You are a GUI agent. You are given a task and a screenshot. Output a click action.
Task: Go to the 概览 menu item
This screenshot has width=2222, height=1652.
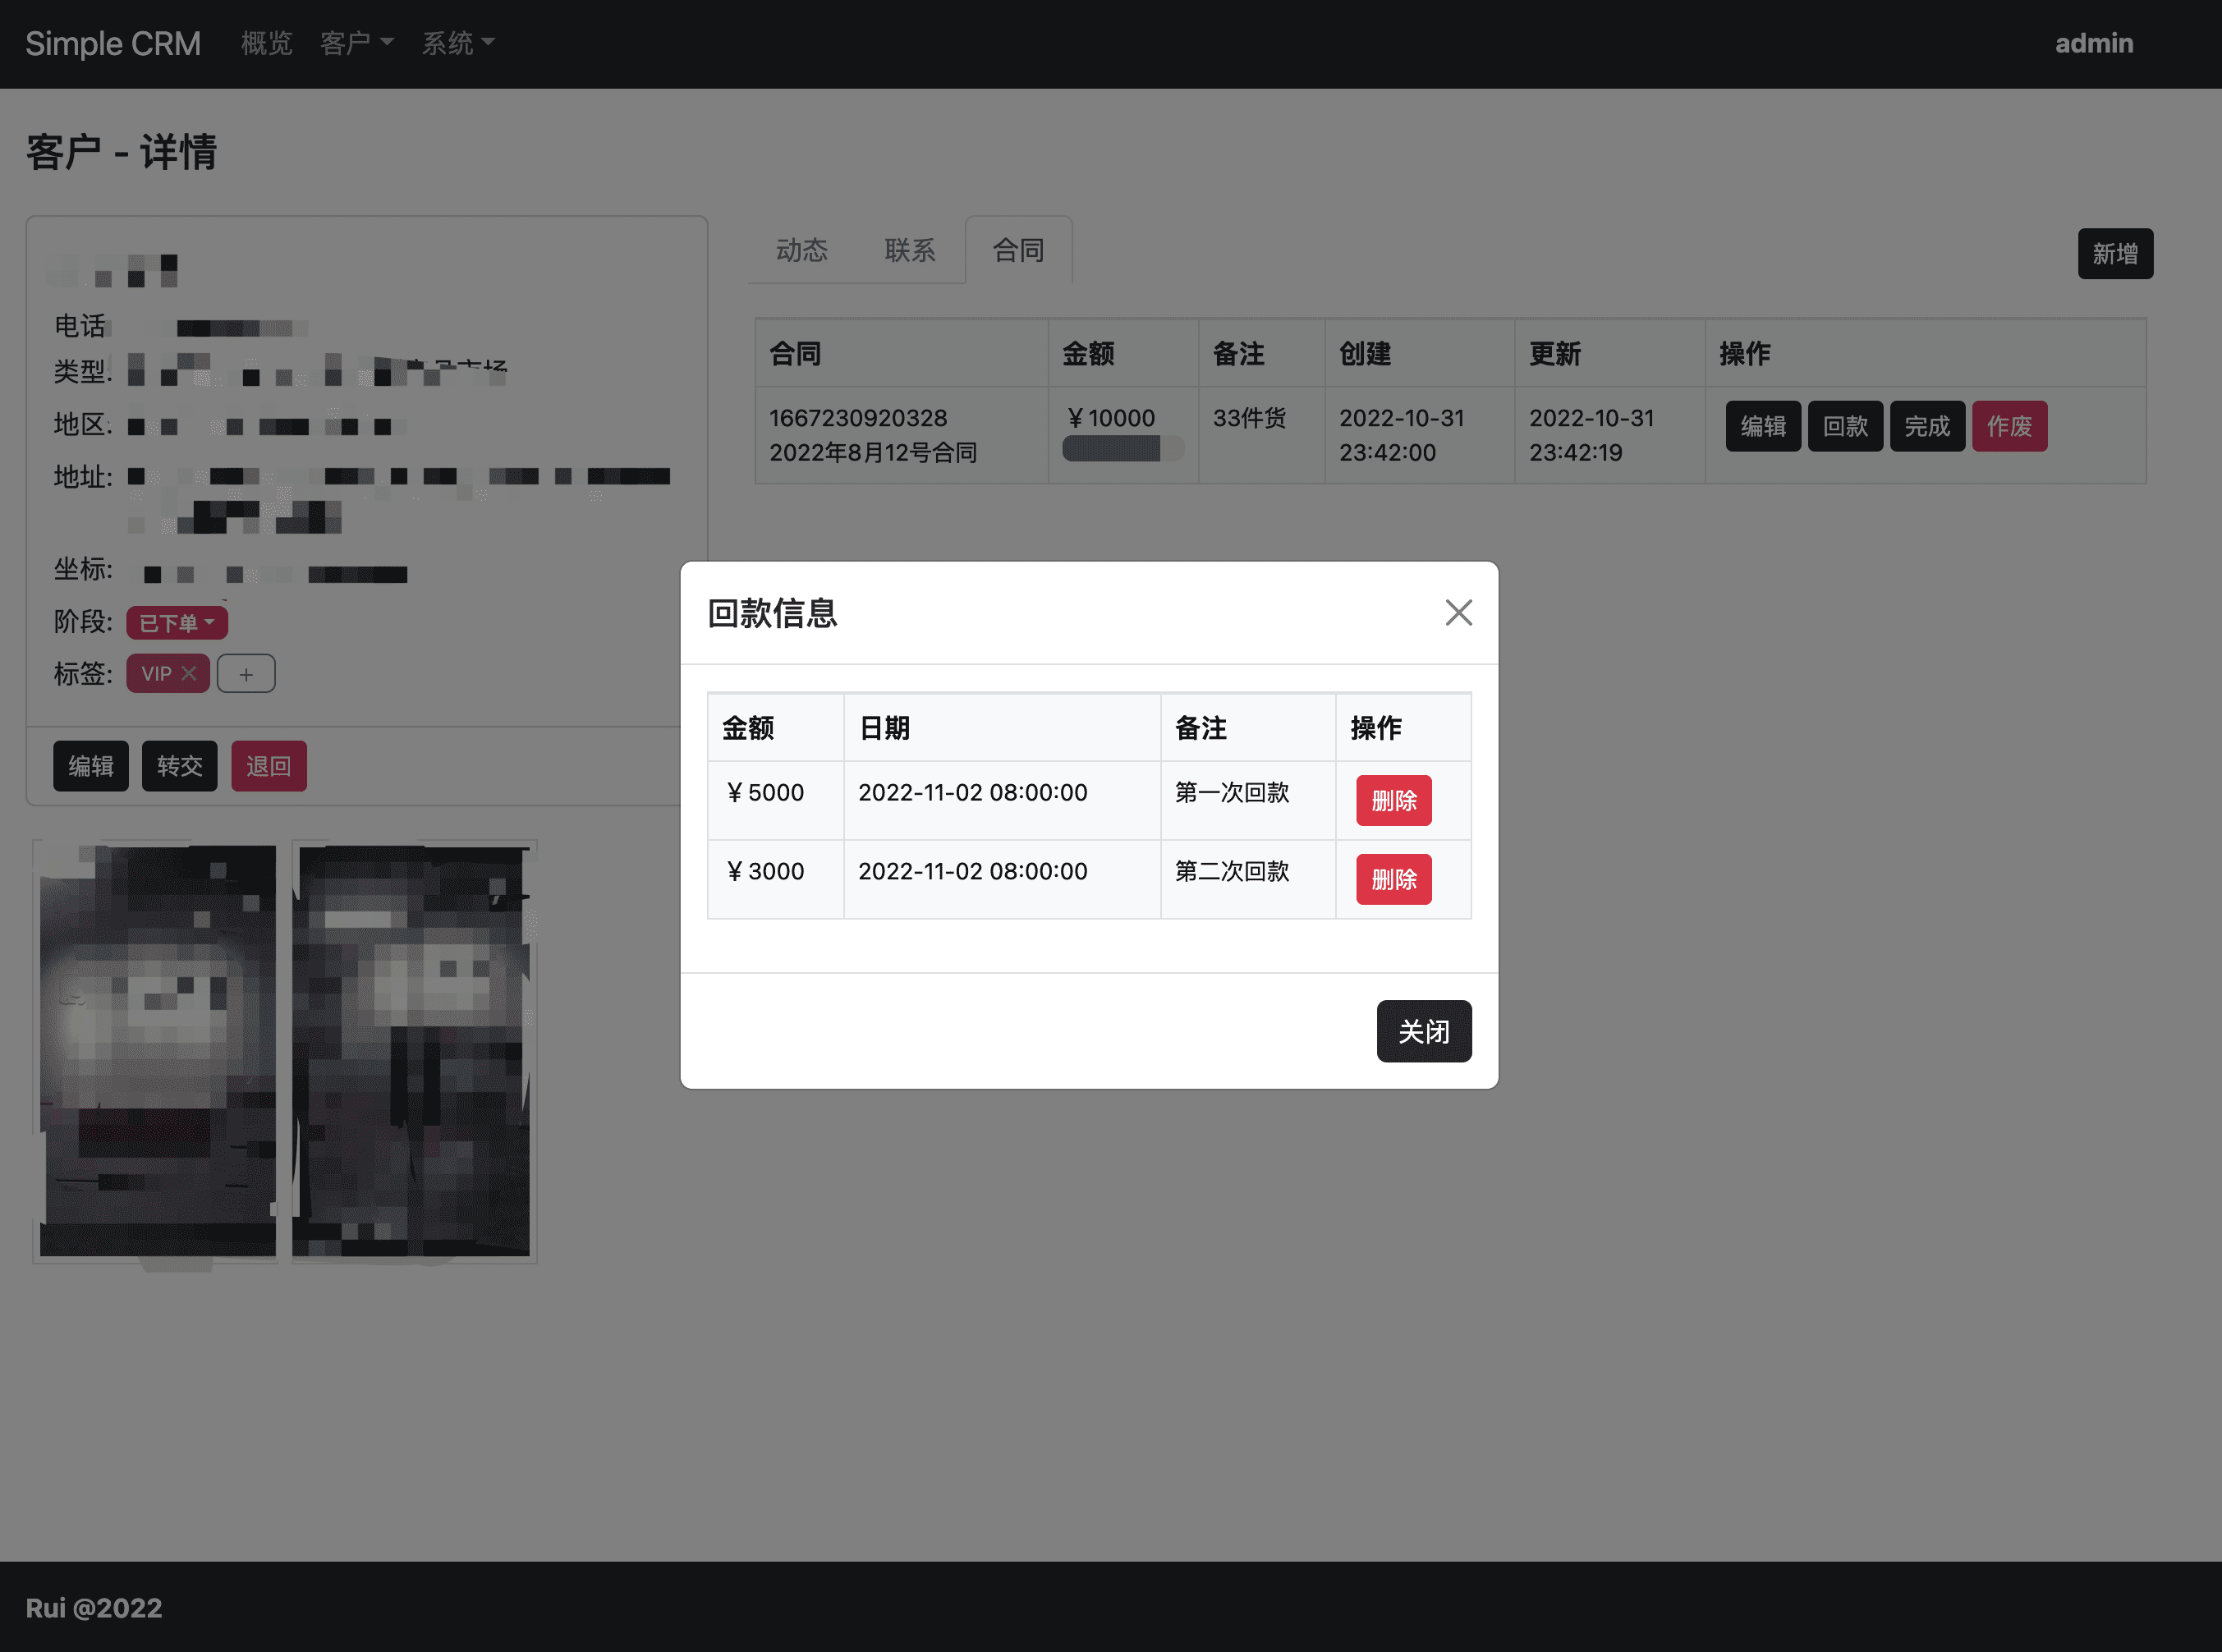coord(266,43)
